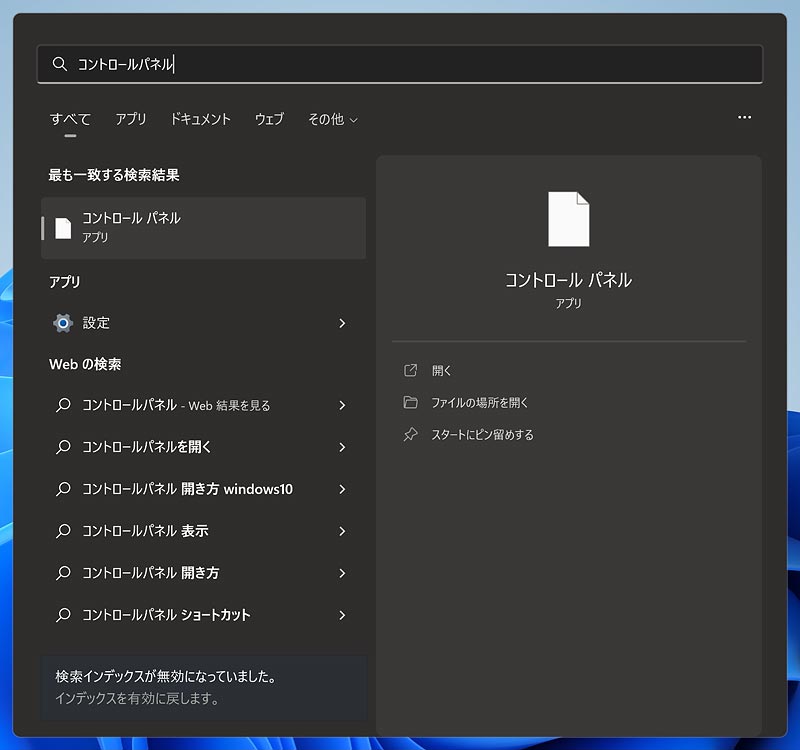
Task: Click the 開く action in preview pane
Action: (x=441, y=370)
